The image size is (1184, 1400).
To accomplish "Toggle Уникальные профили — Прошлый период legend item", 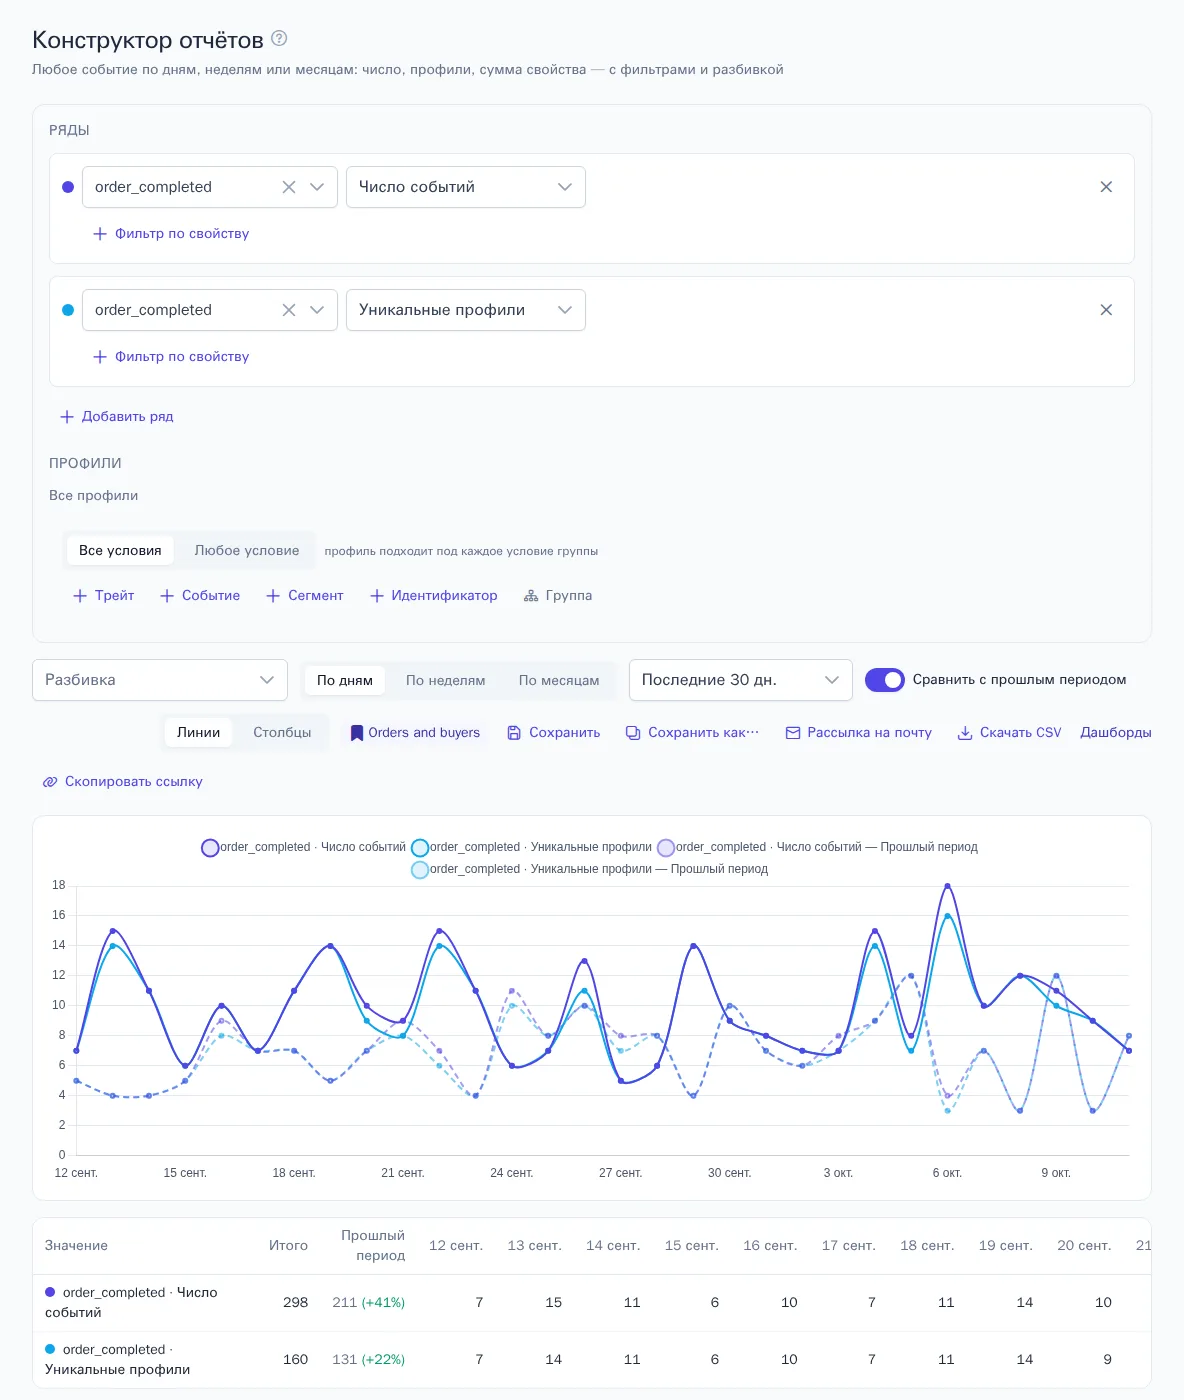I will 590,869.
